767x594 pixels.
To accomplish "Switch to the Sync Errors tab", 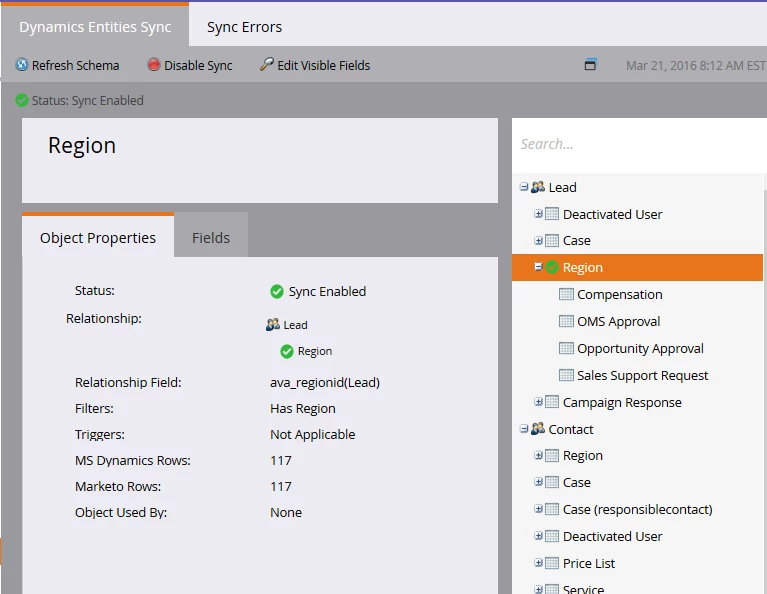I will pyautogui.click(x=244, y=27).
